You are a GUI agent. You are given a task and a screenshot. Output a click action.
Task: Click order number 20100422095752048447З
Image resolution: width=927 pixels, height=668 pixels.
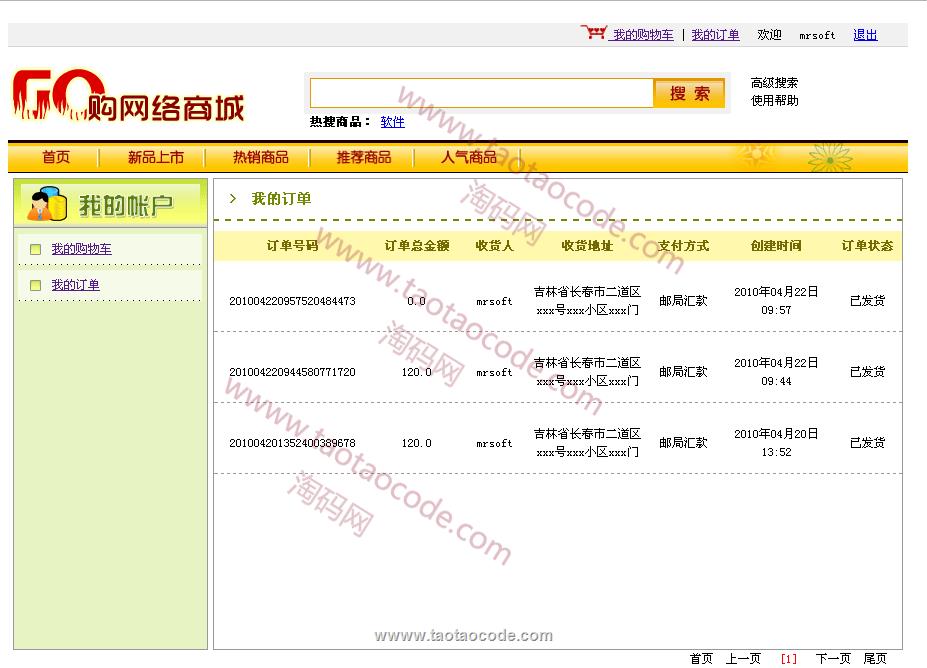point(292,301)
